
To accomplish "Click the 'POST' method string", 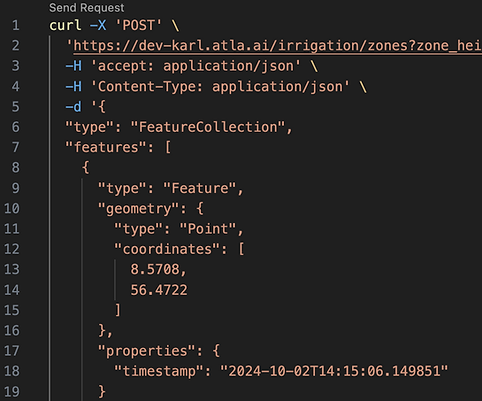I will click(x=138, y=25).
